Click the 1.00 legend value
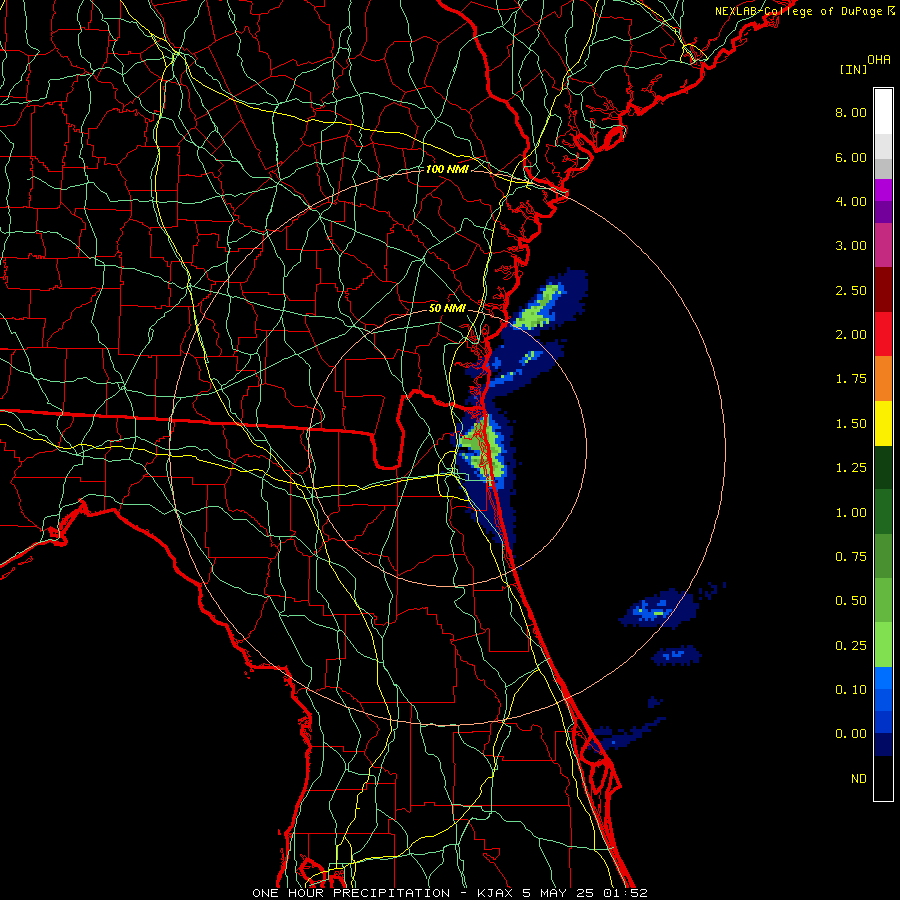Screen dimensions: 900x900 [x=851, y=513]
